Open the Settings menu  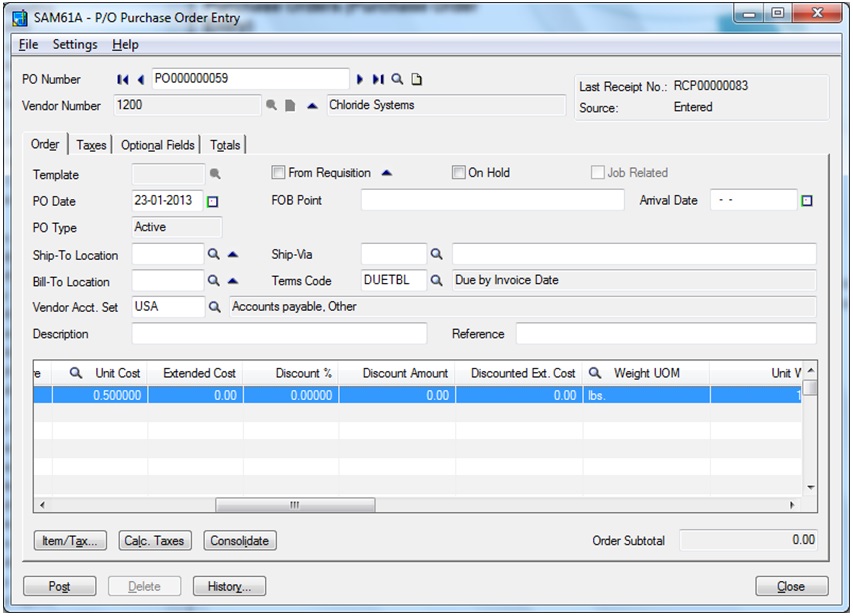[75, 45]
